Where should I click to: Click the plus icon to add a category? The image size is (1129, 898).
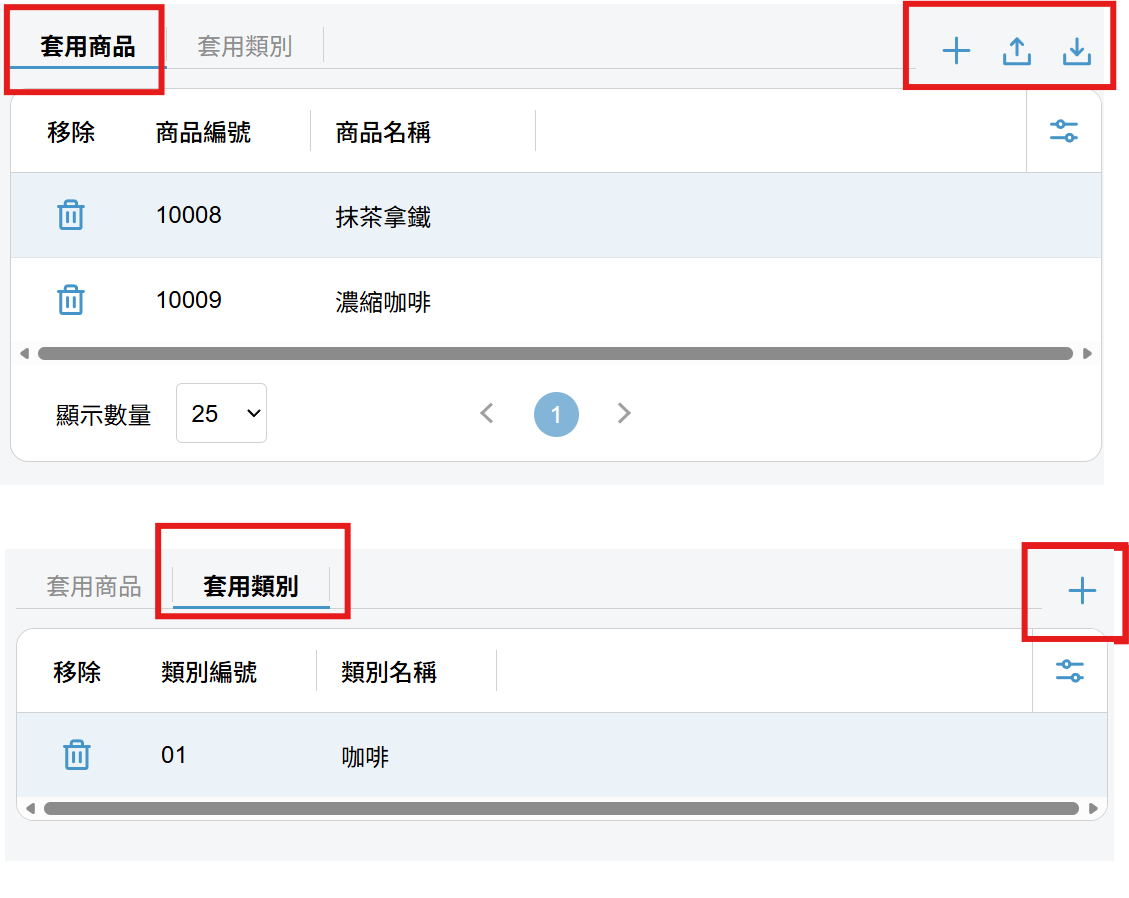coord(1081,591)
